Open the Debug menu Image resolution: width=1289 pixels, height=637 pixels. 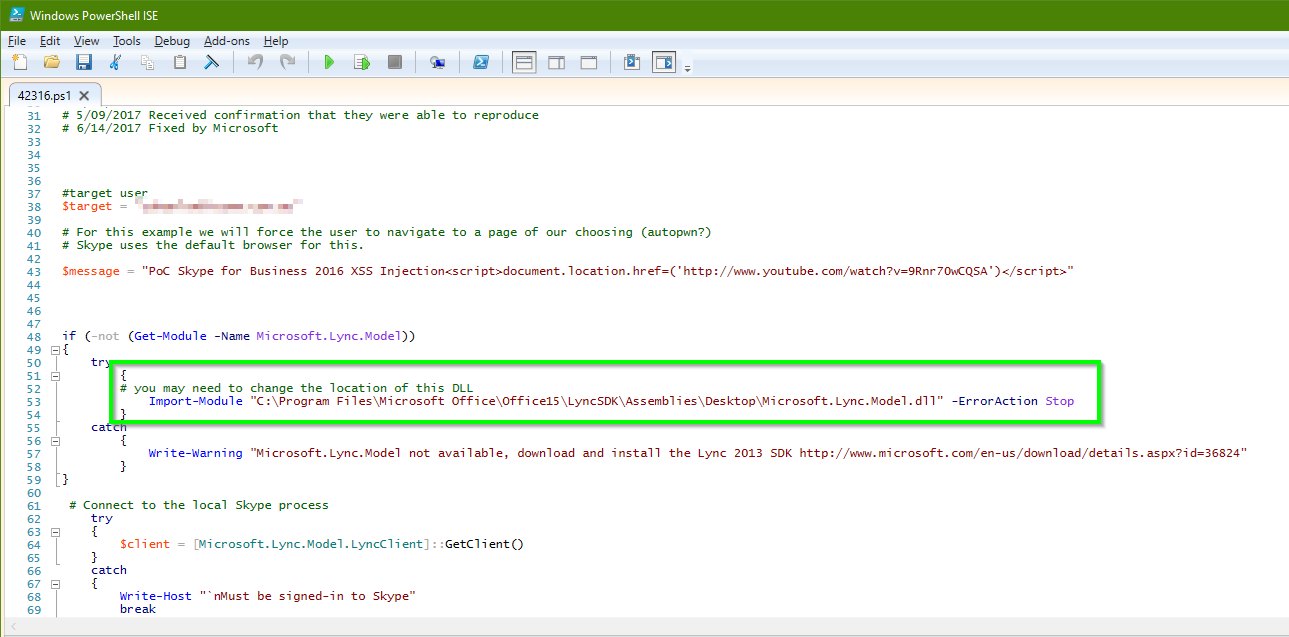pos(172,41)
